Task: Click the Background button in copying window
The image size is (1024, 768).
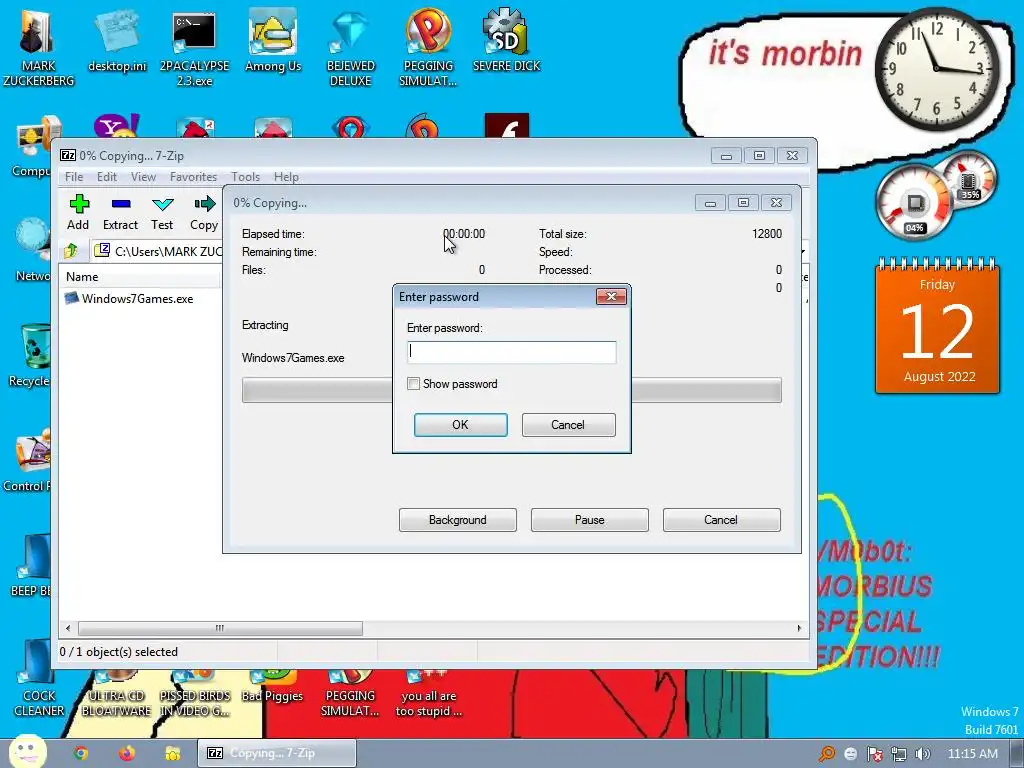Action: (x=458, y=520)
